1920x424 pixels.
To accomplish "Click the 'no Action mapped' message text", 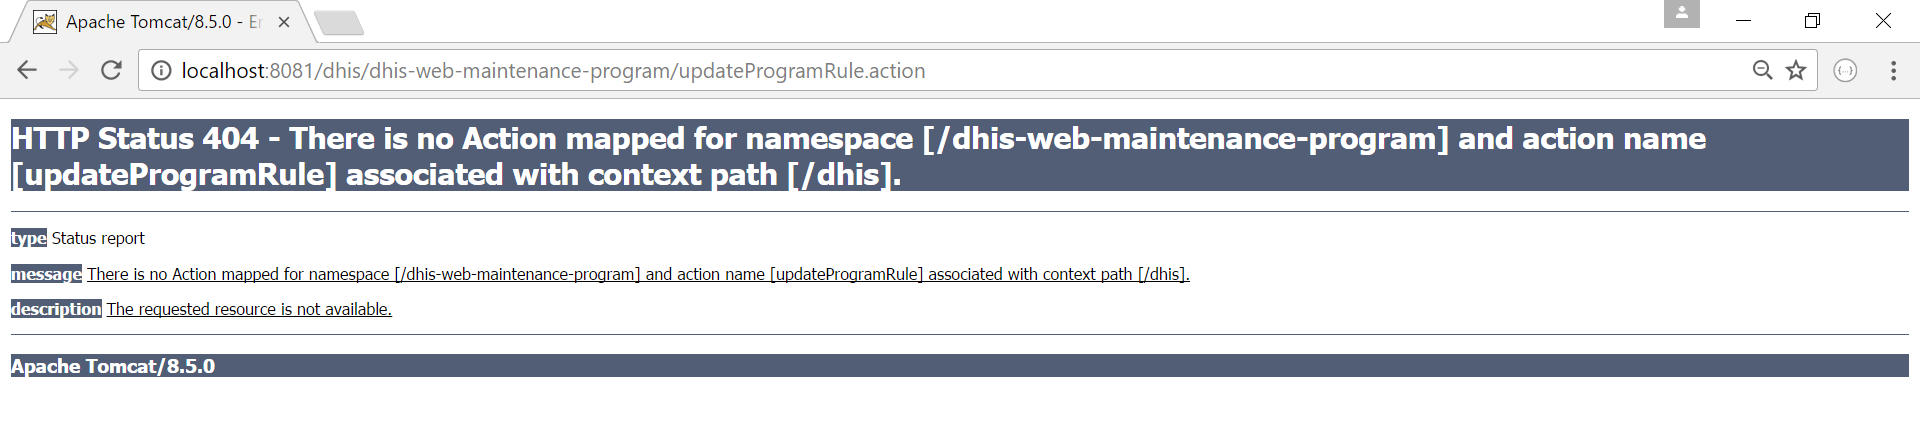I will point(638,274).
